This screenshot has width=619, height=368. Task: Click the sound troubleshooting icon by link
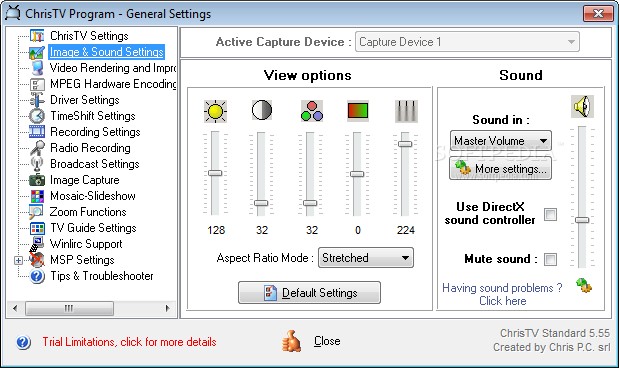pos(584,285)
